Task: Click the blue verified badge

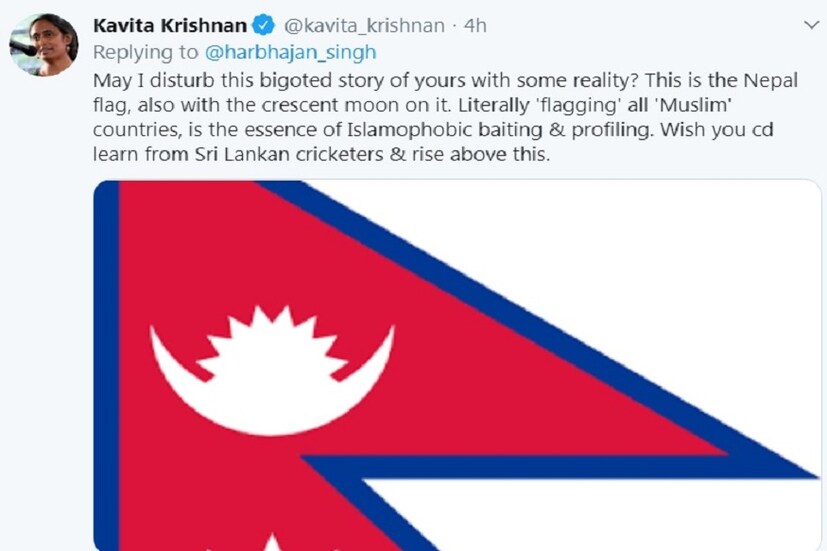Action: pyautogui.click(x=263, y=26)
